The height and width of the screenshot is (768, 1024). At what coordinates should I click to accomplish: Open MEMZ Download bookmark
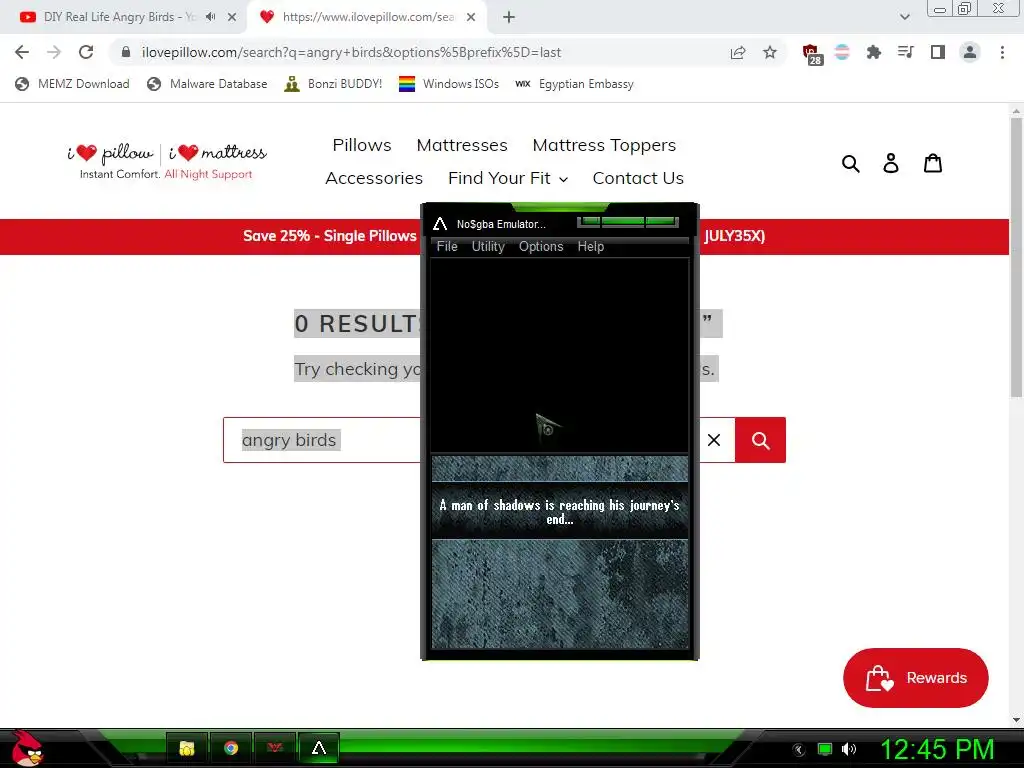coord(72,84)
